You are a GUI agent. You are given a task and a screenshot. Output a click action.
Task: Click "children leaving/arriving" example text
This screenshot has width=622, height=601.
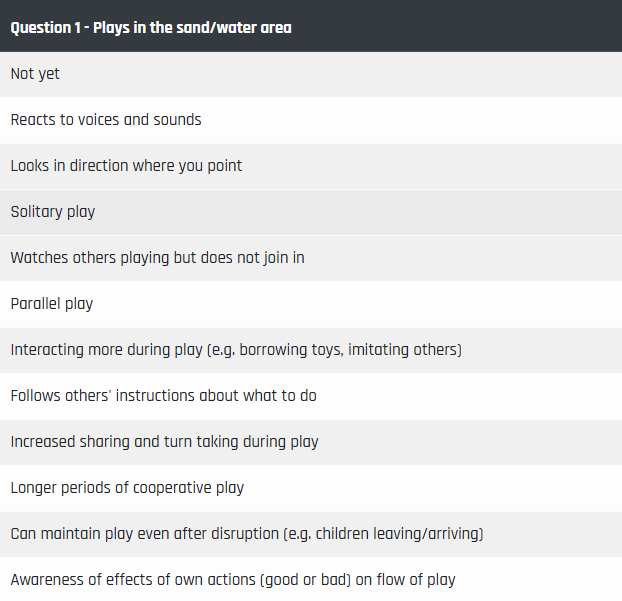[397, 534]
